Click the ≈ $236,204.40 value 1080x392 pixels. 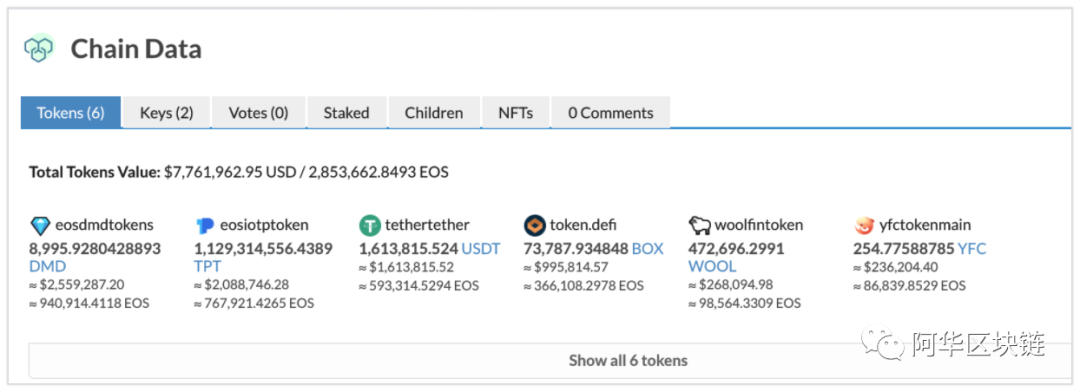896,267
